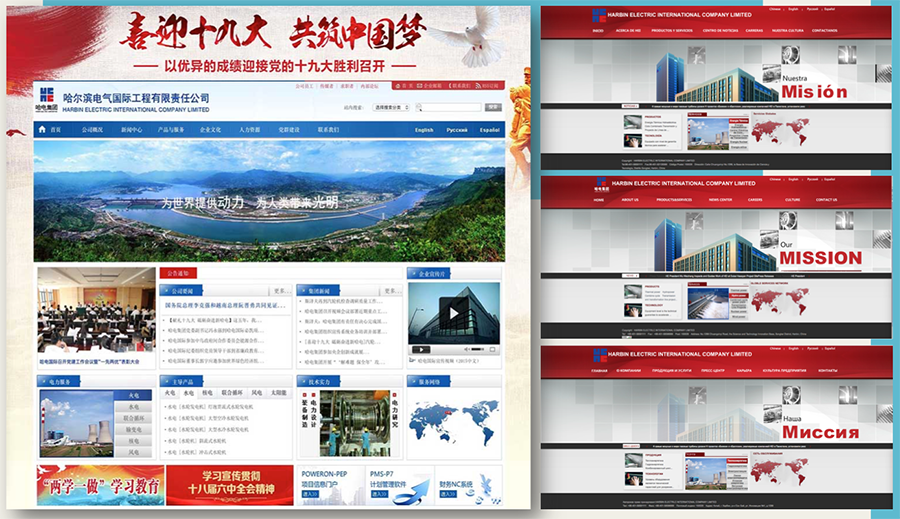The height and width of the screenshot is (519, 900).
Task: Click 更多 beside the company news header
Action: tap(279, 291)
